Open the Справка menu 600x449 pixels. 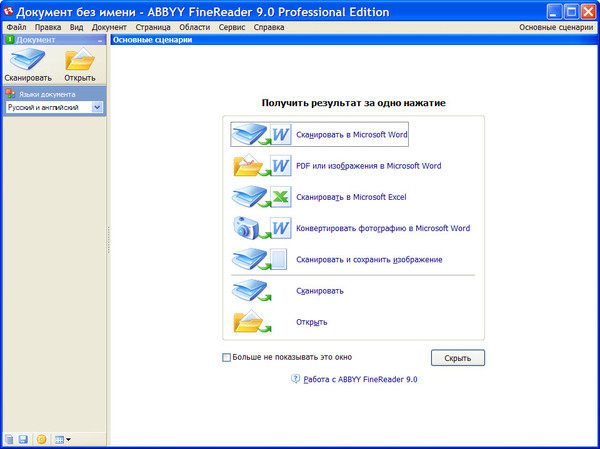click(x=269, y=27)
